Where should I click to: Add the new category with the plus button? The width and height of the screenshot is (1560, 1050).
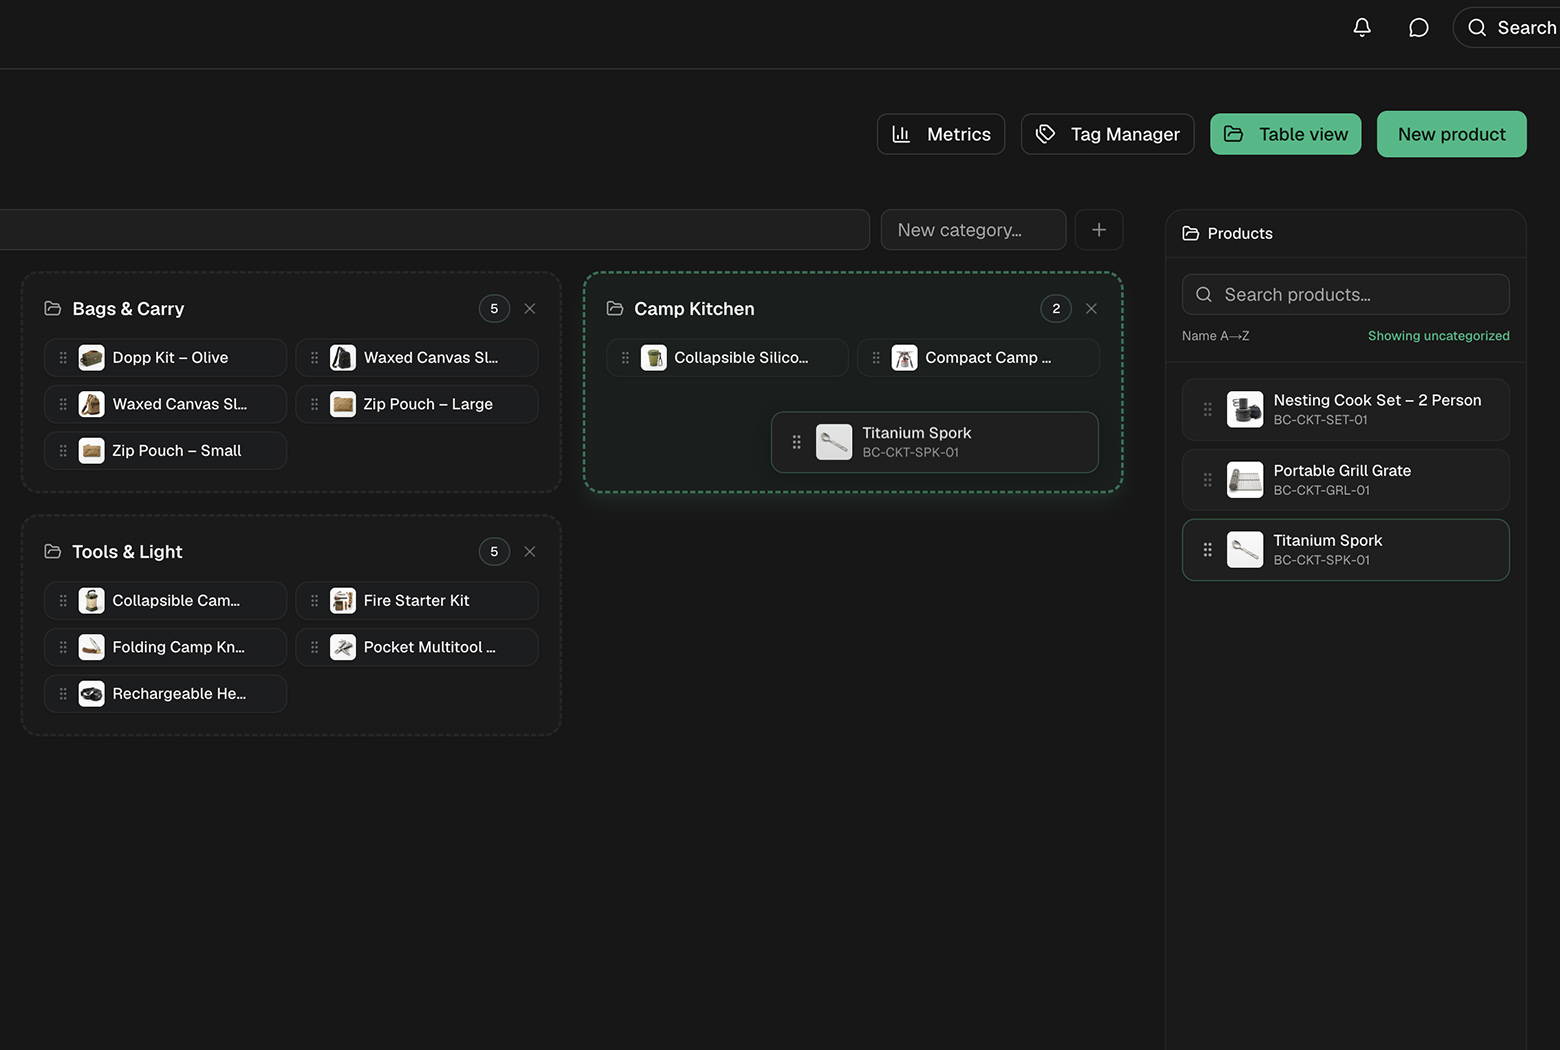point(1099,230)
